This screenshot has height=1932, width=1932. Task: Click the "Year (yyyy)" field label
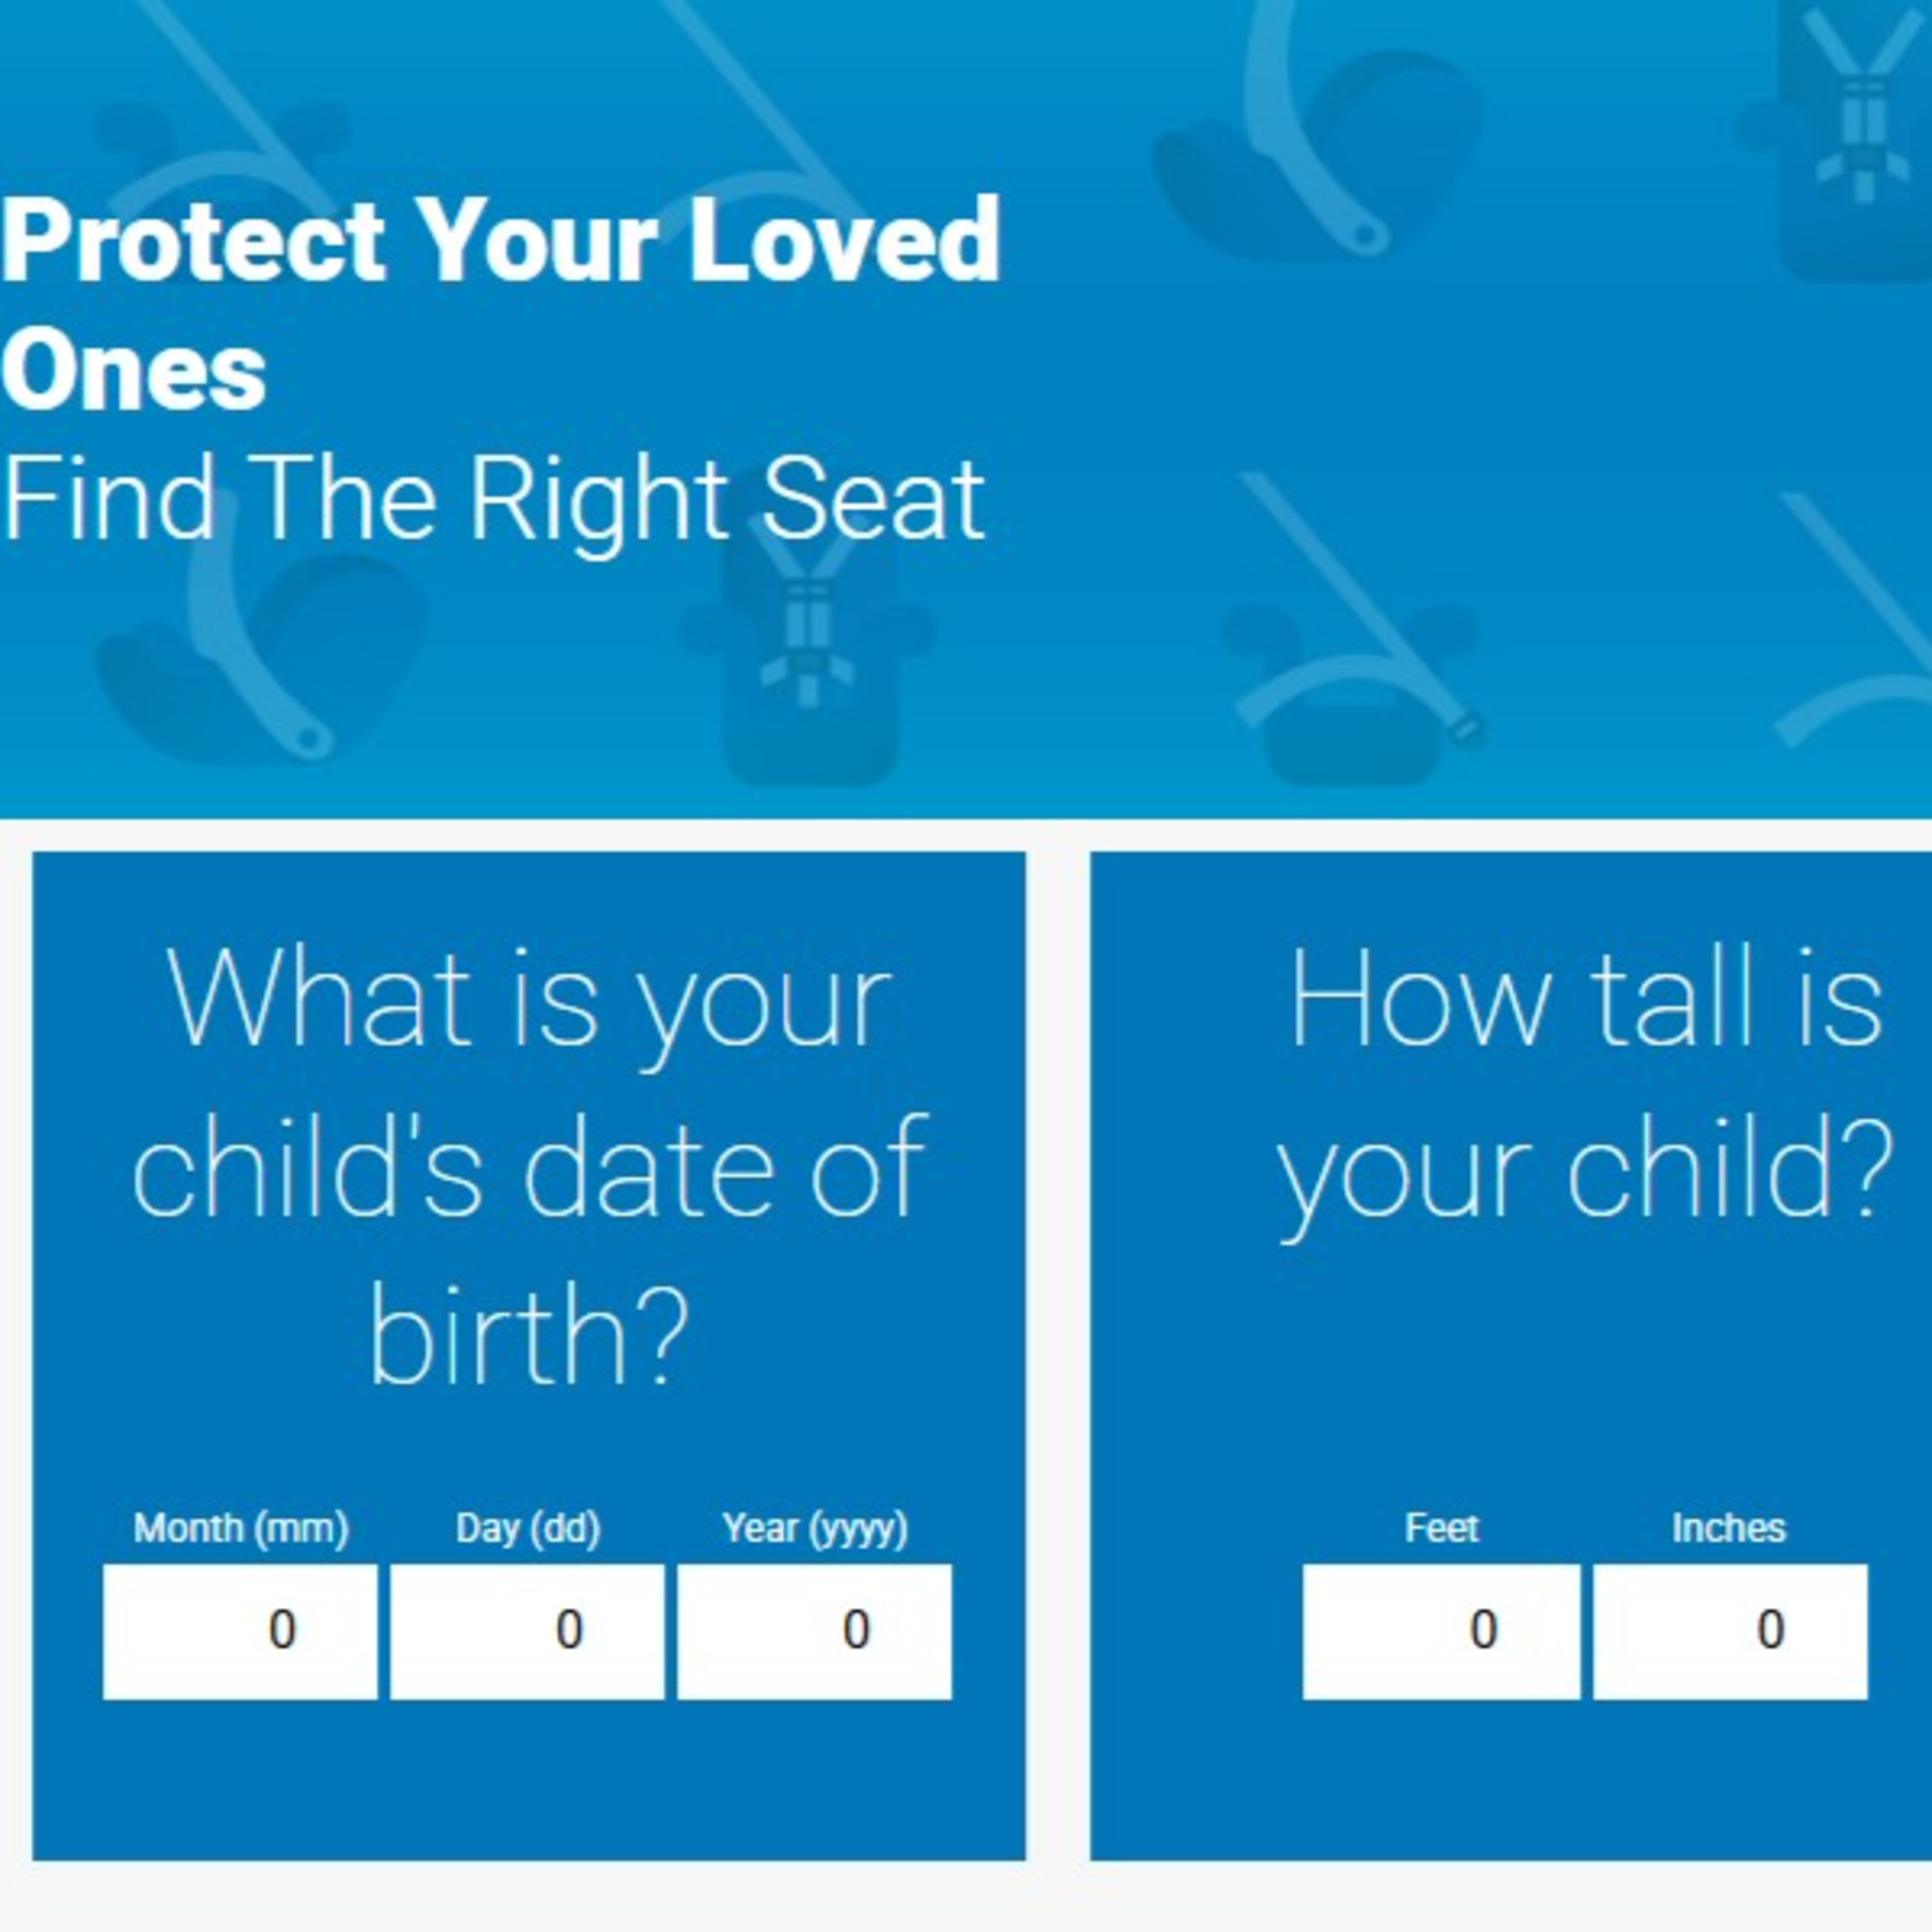click(x=814, y=1528)
